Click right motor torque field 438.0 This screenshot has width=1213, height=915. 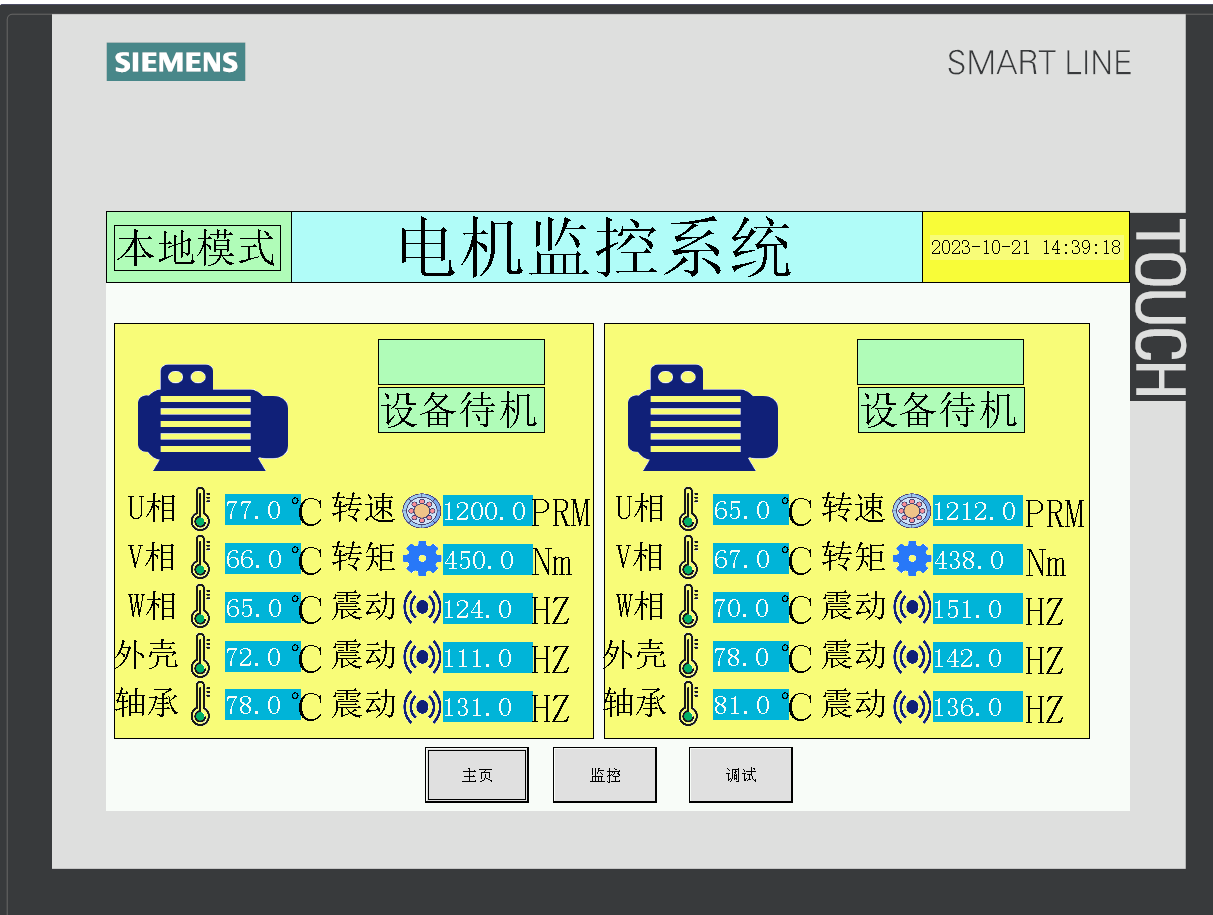976,560
